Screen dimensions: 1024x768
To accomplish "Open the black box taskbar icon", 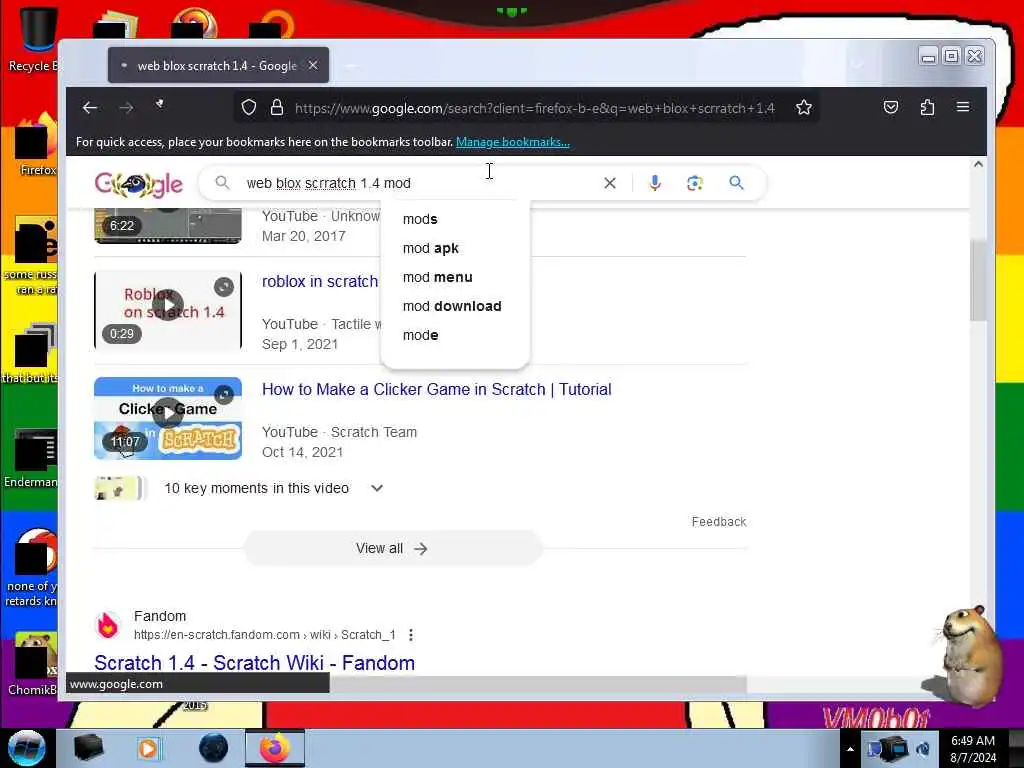I will 88,748.
